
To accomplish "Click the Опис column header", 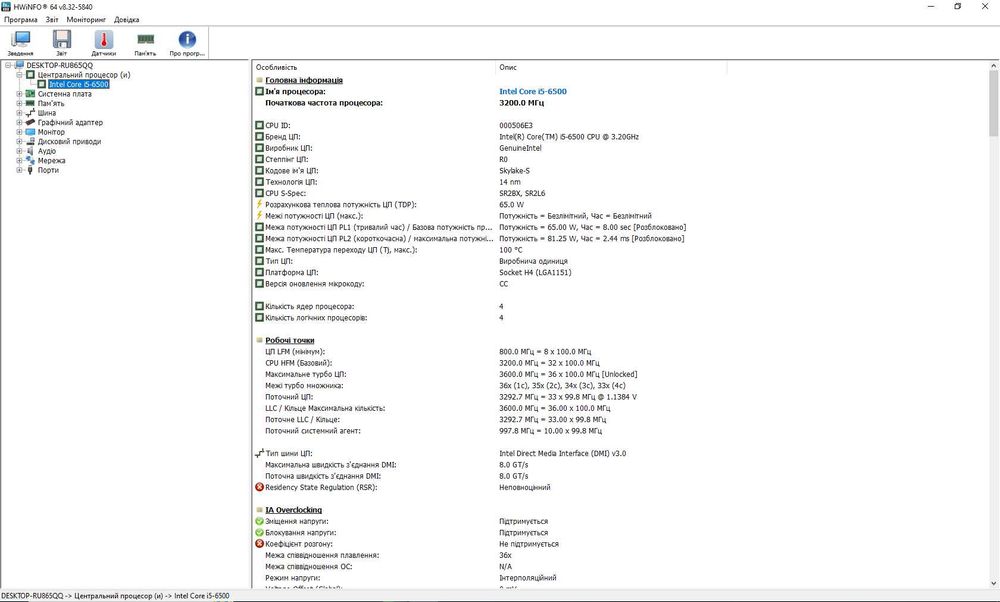I will point(611,67).
